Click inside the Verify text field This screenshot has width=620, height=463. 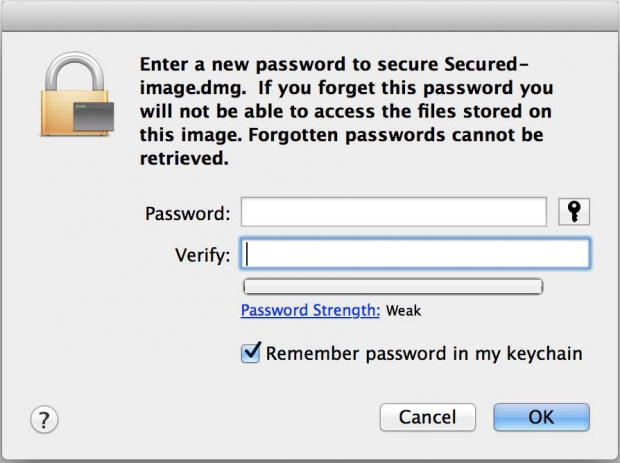[415, 253]
